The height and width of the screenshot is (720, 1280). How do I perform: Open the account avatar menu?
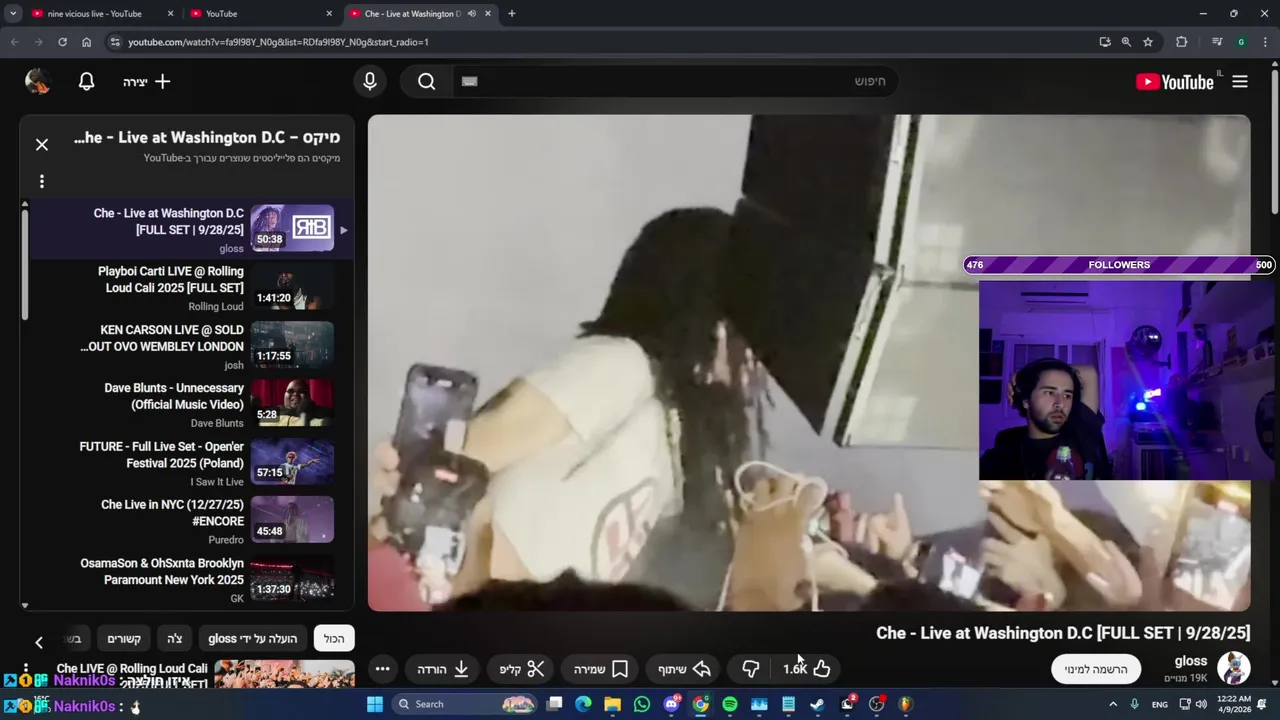click(x=38, y=82)
